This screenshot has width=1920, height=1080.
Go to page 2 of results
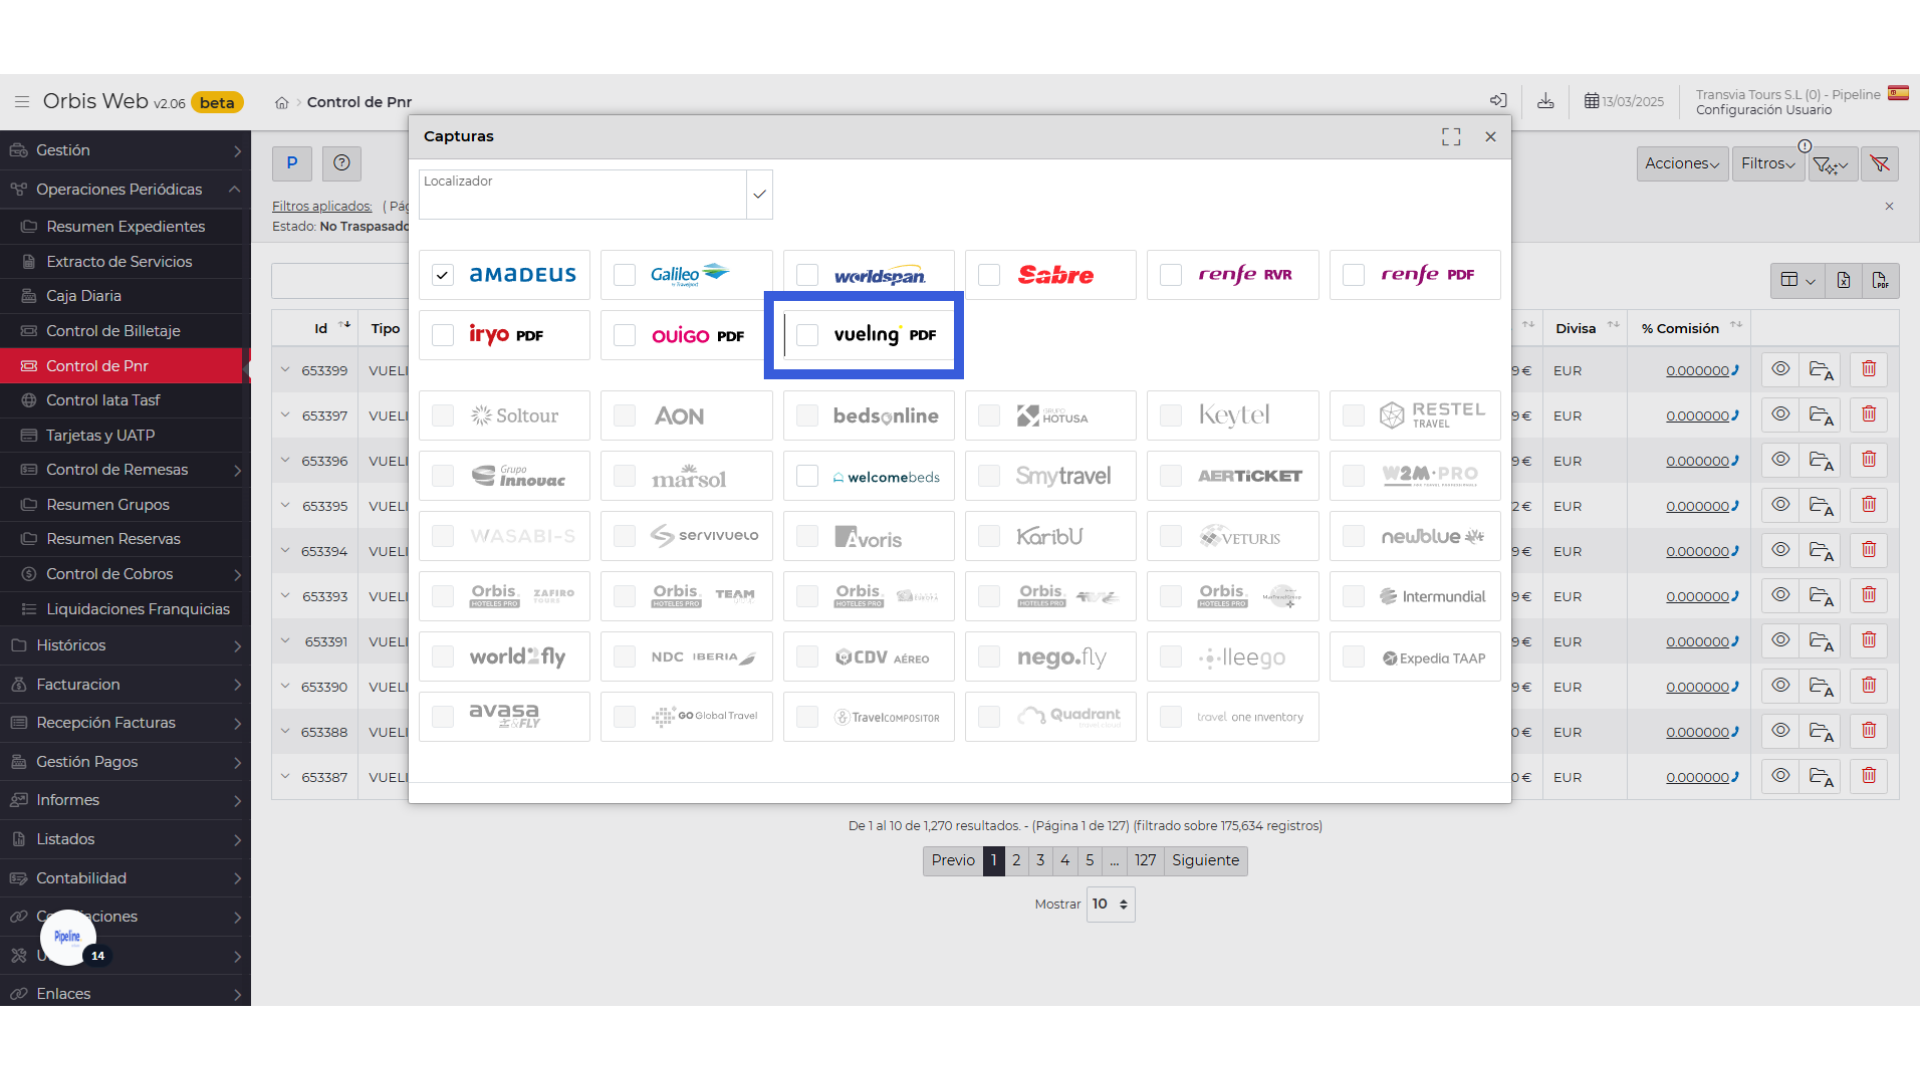pyautogui.click(x=1016, y=860)
